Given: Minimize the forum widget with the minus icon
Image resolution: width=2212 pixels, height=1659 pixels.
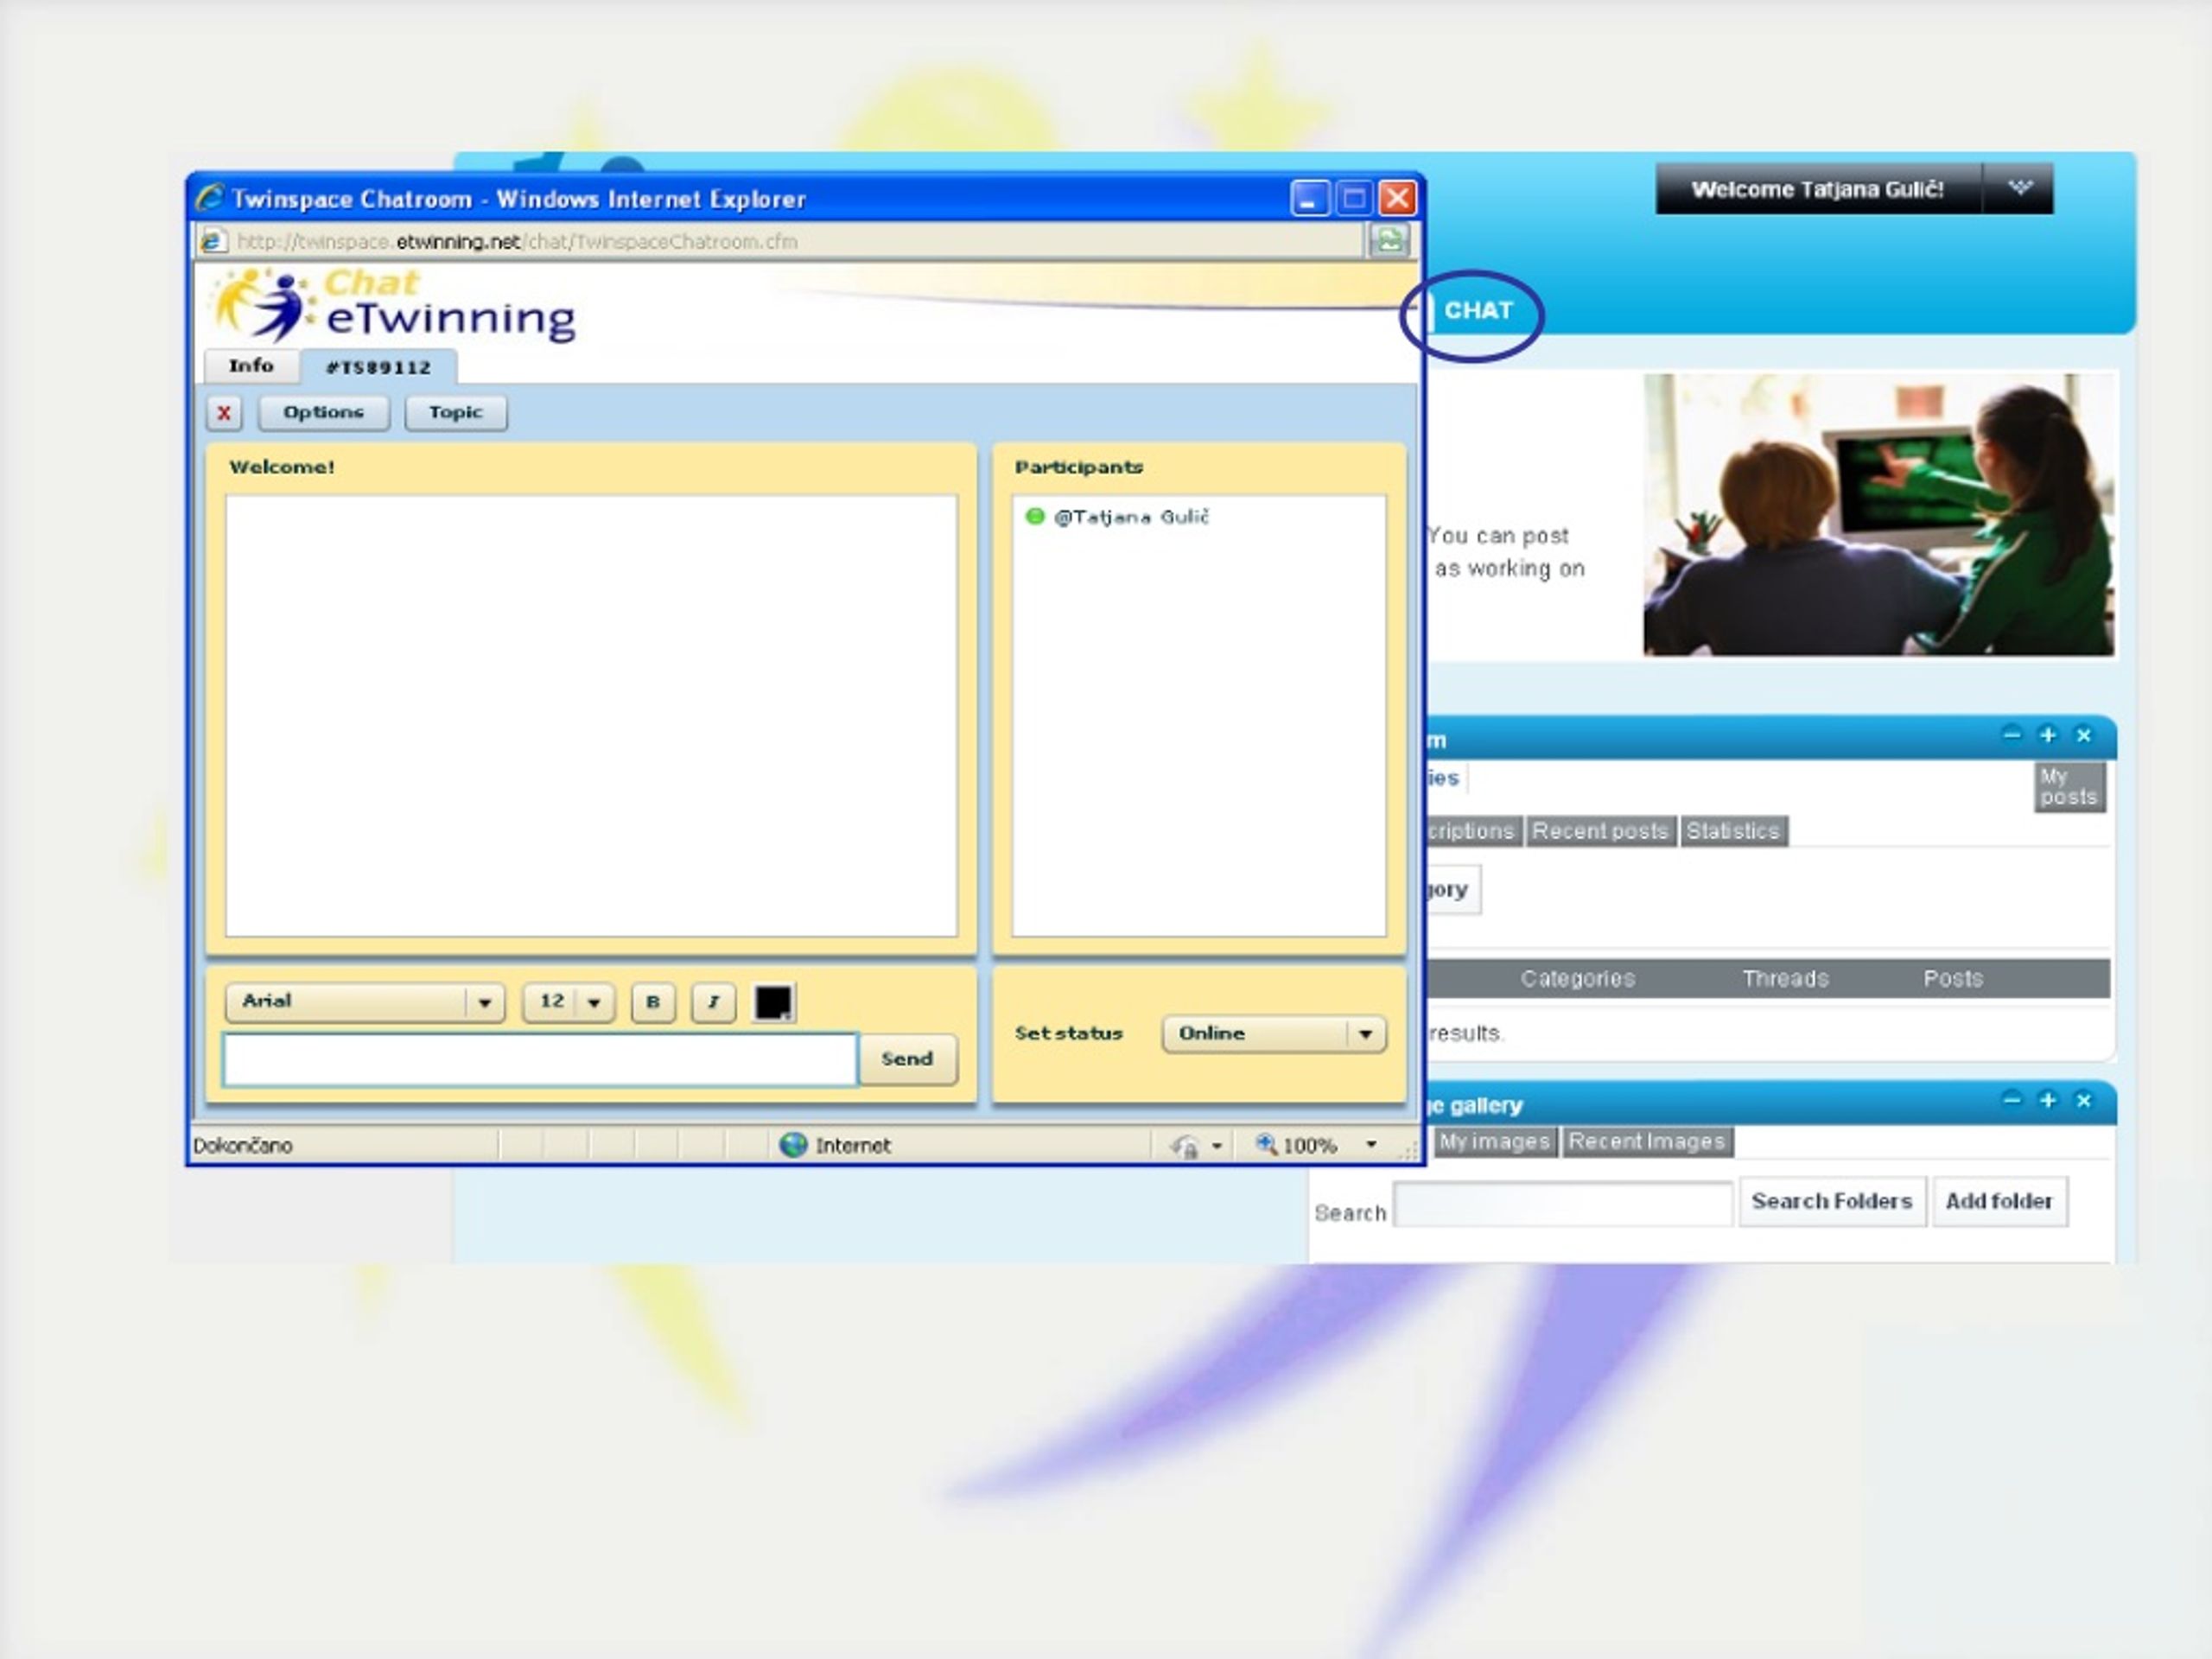Looking at the screenshot, I should 2012,735.
